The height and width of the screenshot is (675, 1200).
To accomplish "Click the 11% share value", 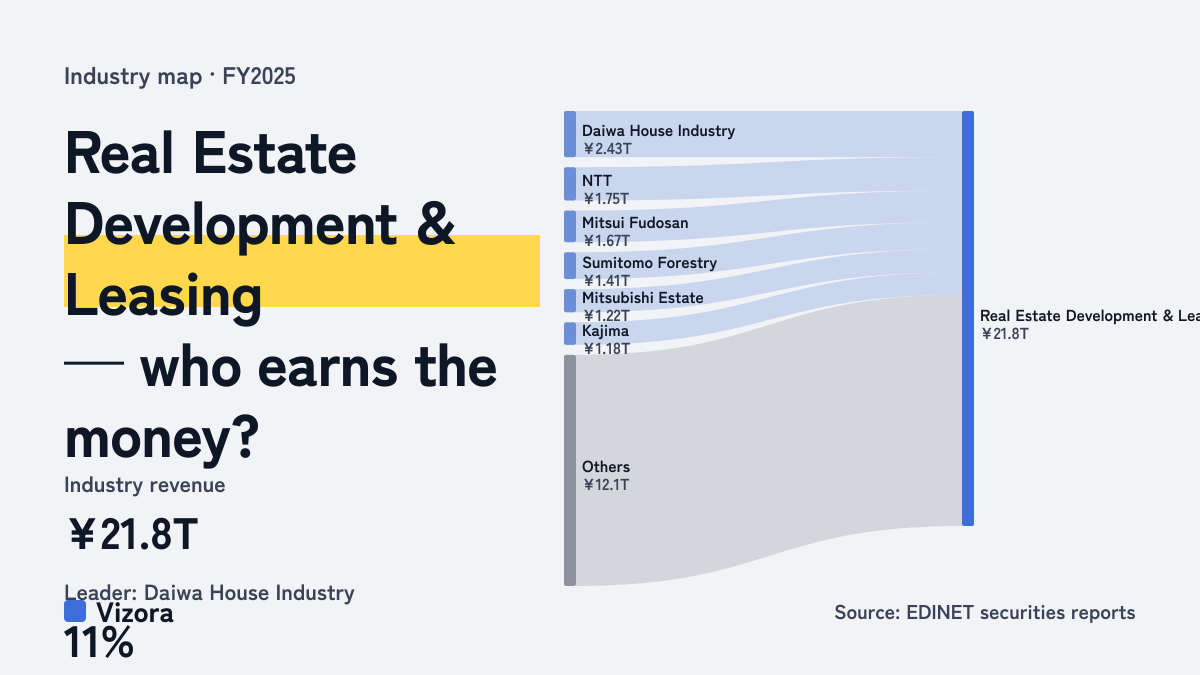I will 98,643.
